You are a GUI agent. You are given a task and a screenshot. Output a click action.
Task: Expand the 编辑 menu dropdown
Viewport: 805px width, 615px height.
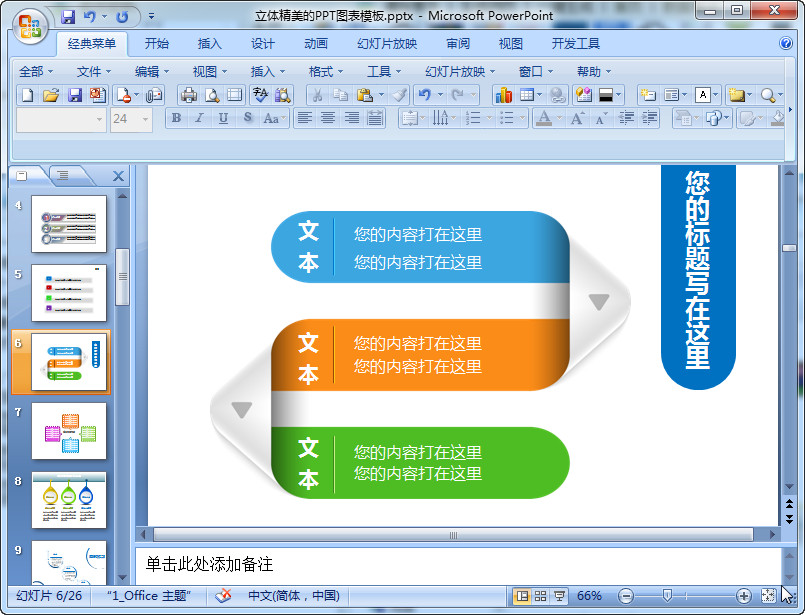pyautogui.click(x=152, y=71)
